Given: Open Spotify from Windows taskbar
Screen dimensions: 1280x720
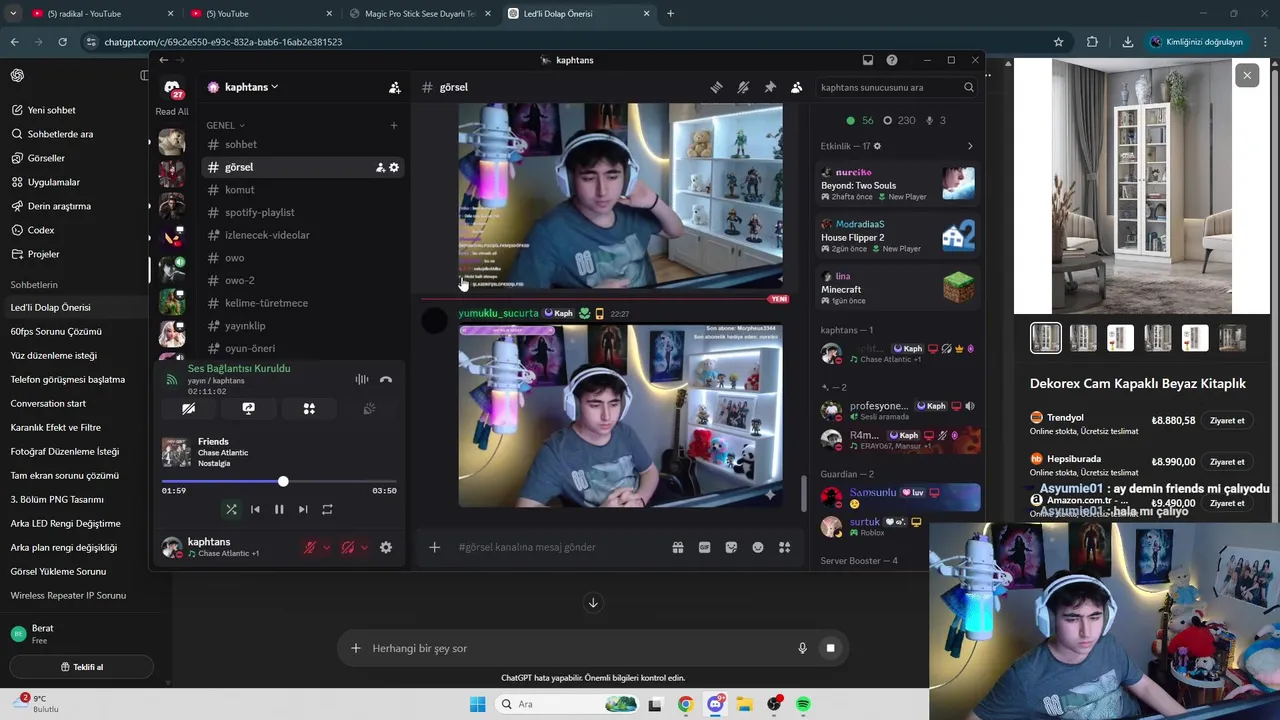Looking at the screenshot, I should 804,704.
